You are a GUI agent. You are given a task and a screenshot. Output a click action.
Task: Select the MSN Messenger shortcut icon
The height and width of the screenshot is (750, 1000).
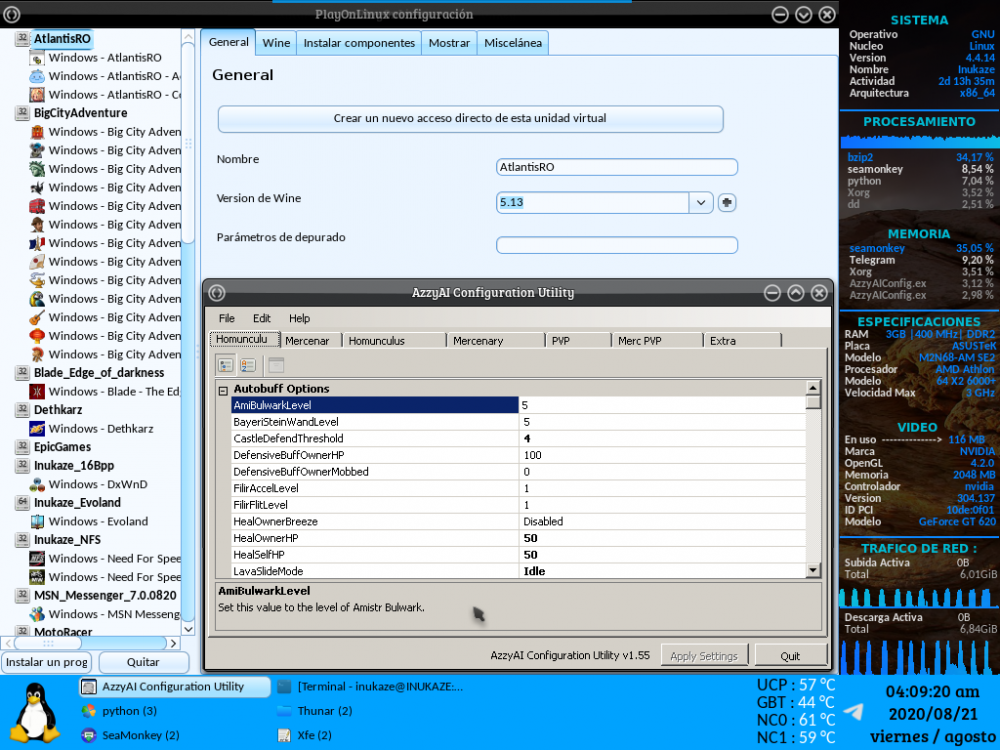(x=37, y=614)
